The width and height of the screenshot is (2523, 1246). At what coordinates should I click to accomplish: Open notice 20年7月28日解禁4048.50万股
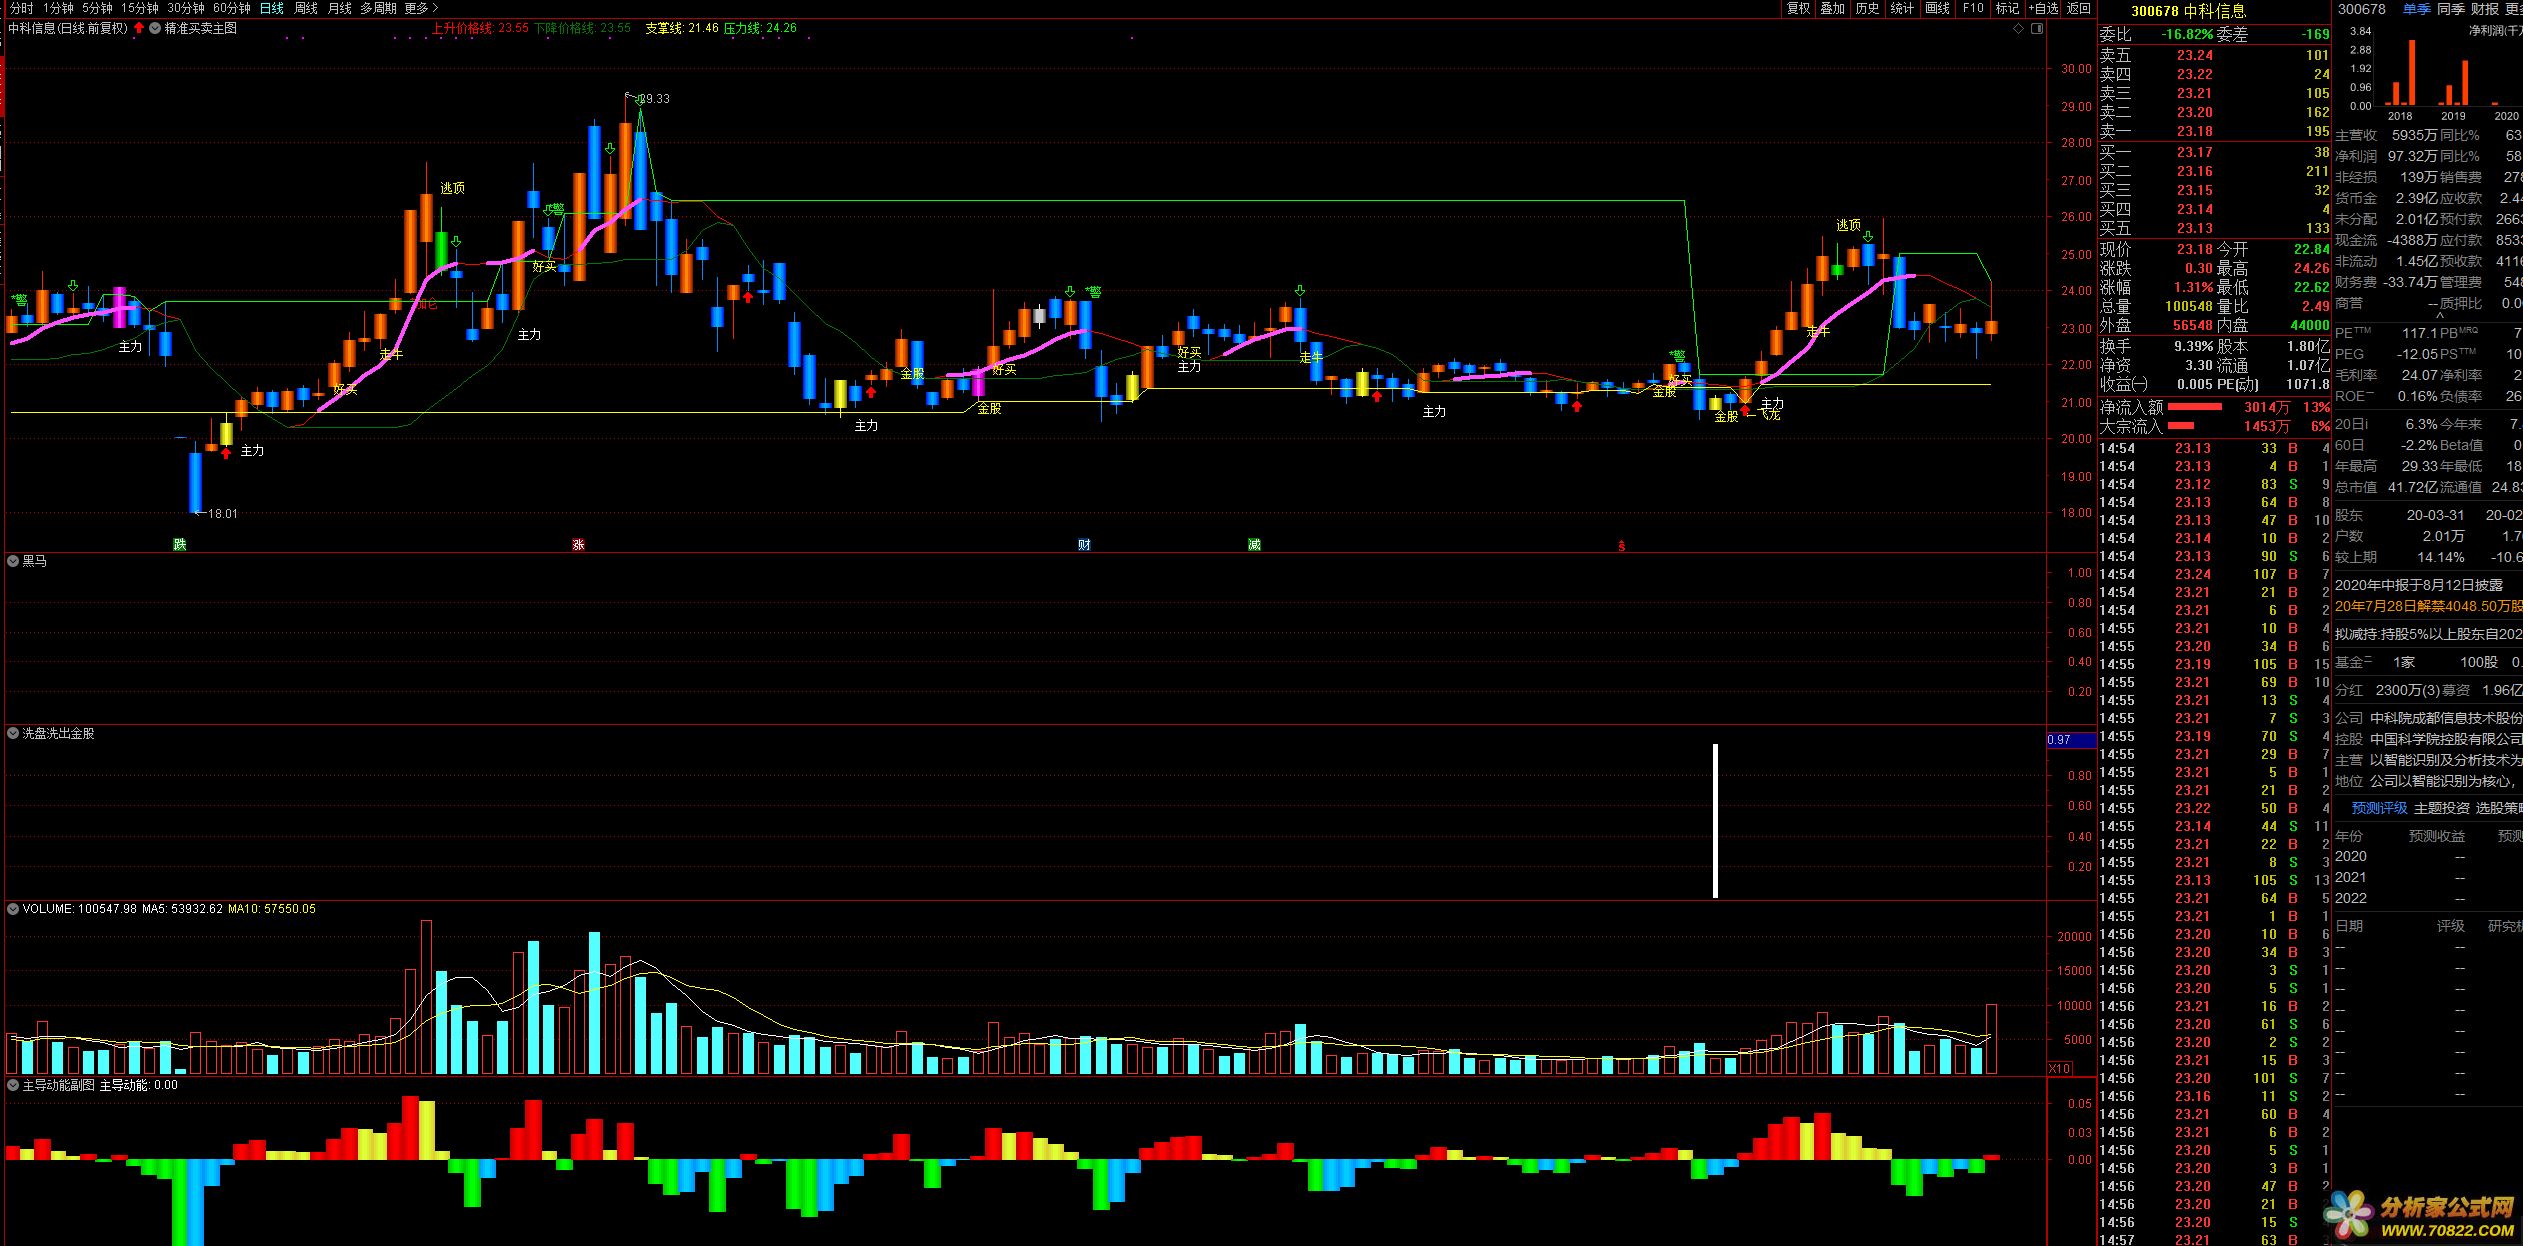coord(2428,607)
